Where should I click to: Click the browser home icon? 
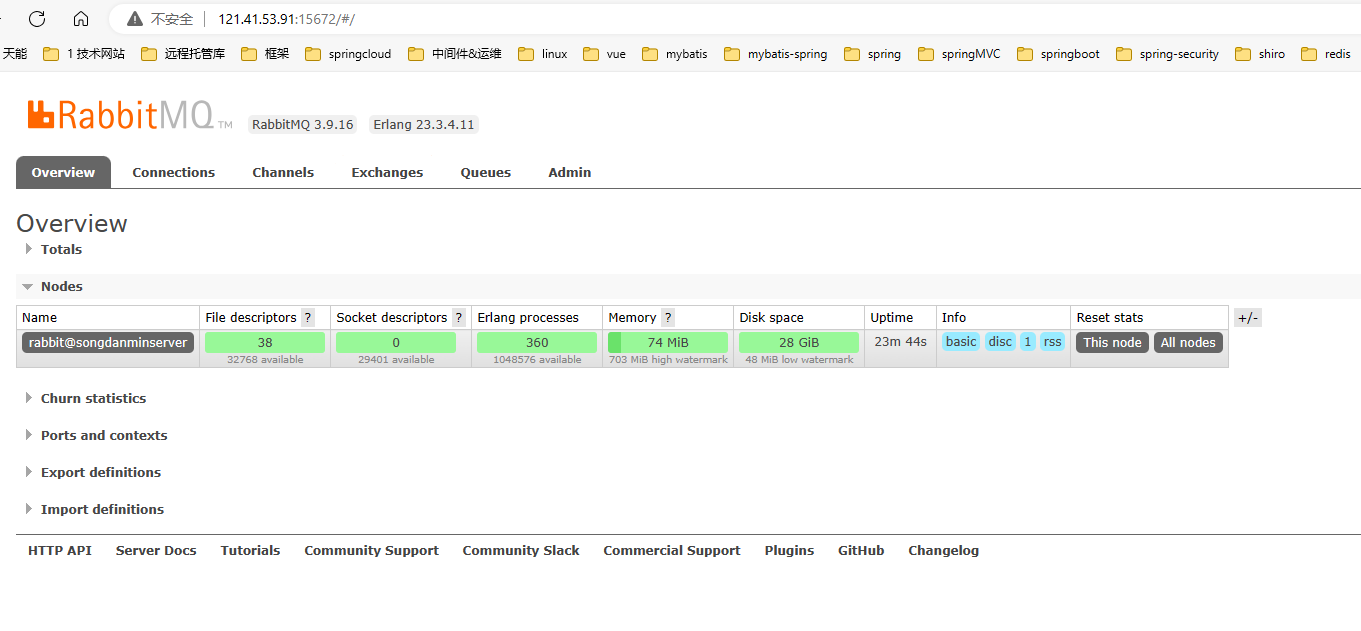click(x=81, y=18)
